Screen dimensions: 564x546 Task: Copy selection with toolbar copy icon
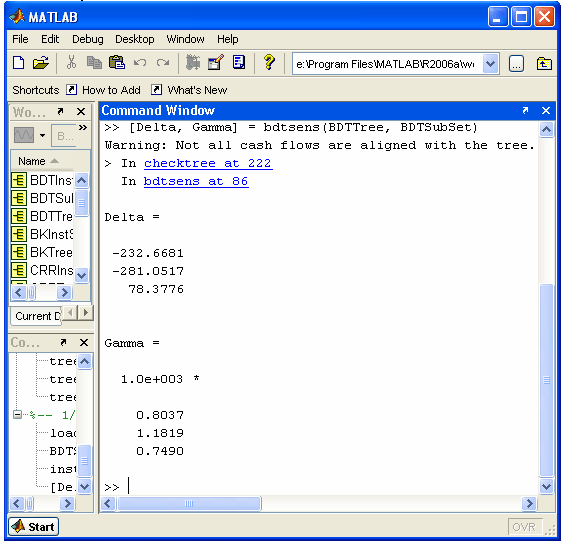tap(94, 63)
